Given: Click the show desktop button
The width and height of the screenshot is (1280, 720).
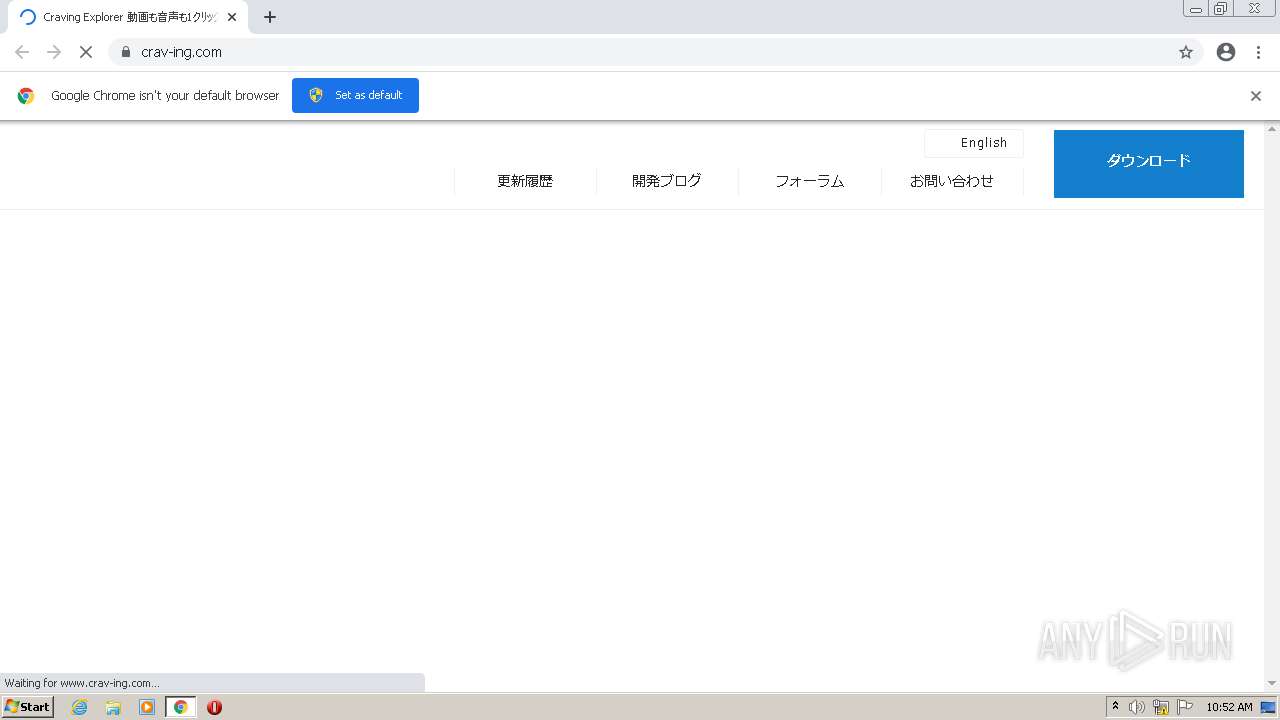Looking at the screenshot, I should tap(1269, 707).
